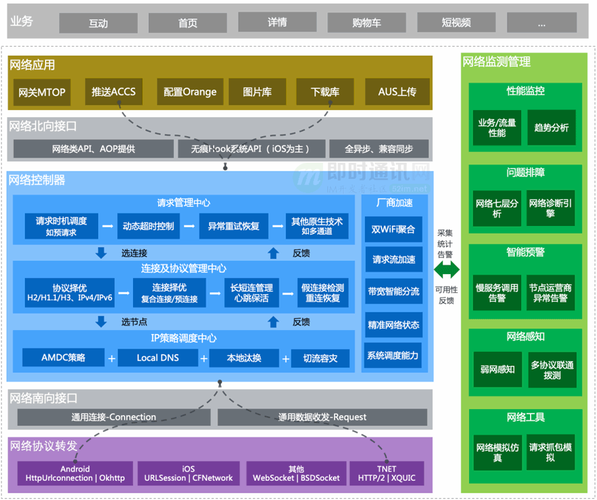Click the 业务/流量性能 box
Screen dimensions: 597x500
tap(497, 128)
